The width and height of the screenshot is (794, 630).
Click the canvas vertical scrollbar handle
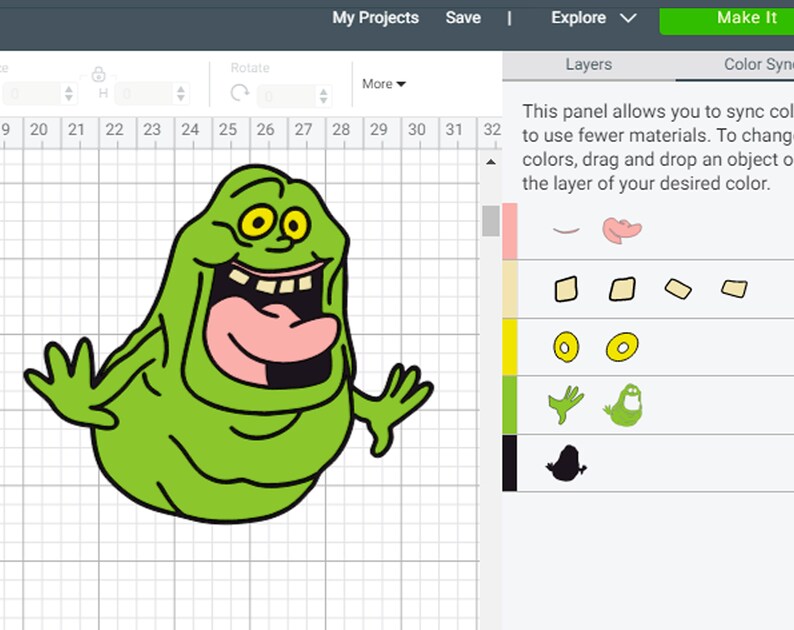coord(490,221)
